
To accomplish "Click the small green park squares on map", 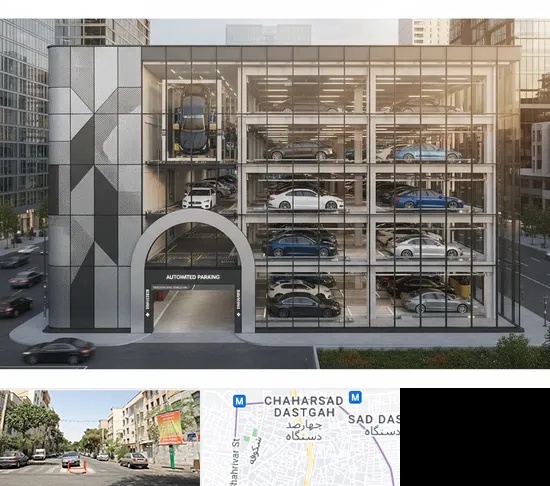I will (x=251, y=435).
